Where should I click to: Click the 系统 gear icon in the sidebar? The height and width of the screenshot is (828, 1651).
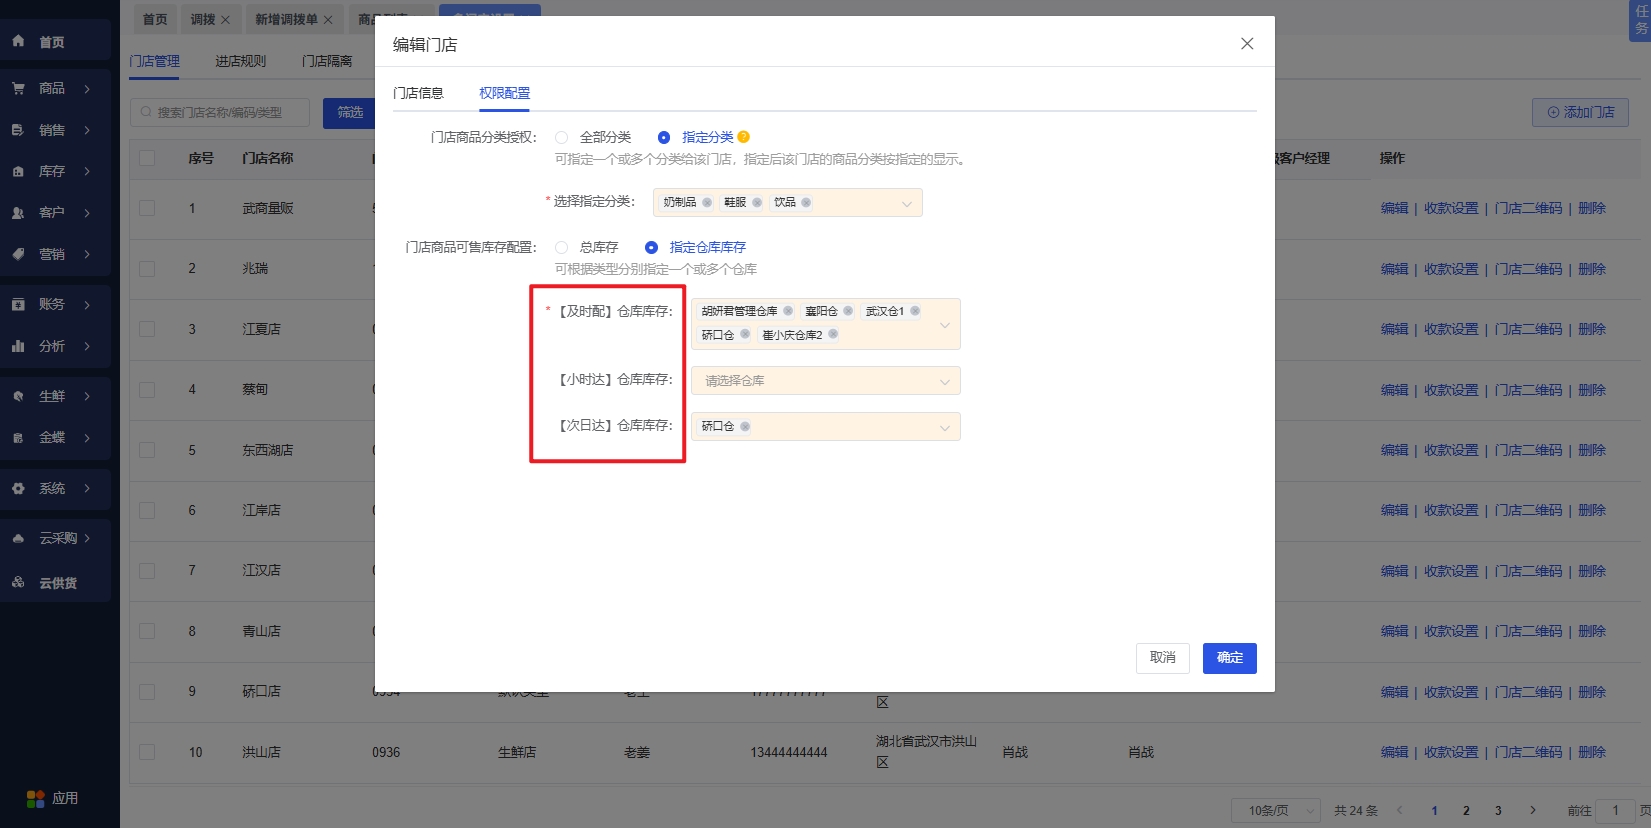[18, 488]
